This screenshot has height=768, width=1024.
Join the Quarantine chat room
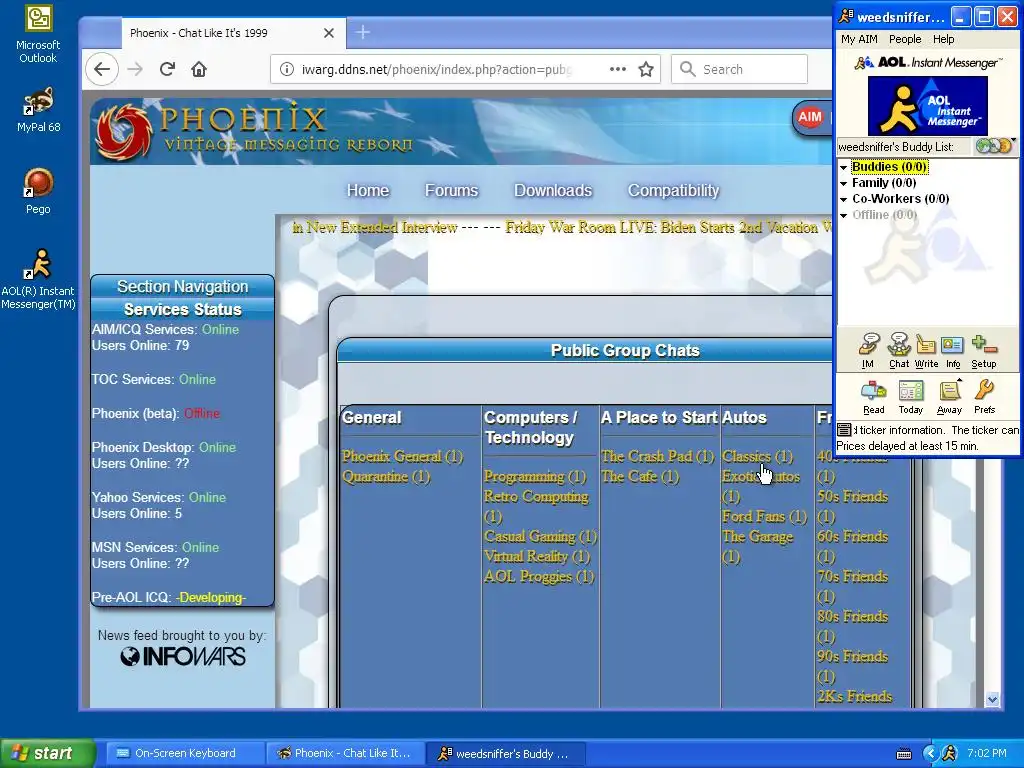(386, 477)
